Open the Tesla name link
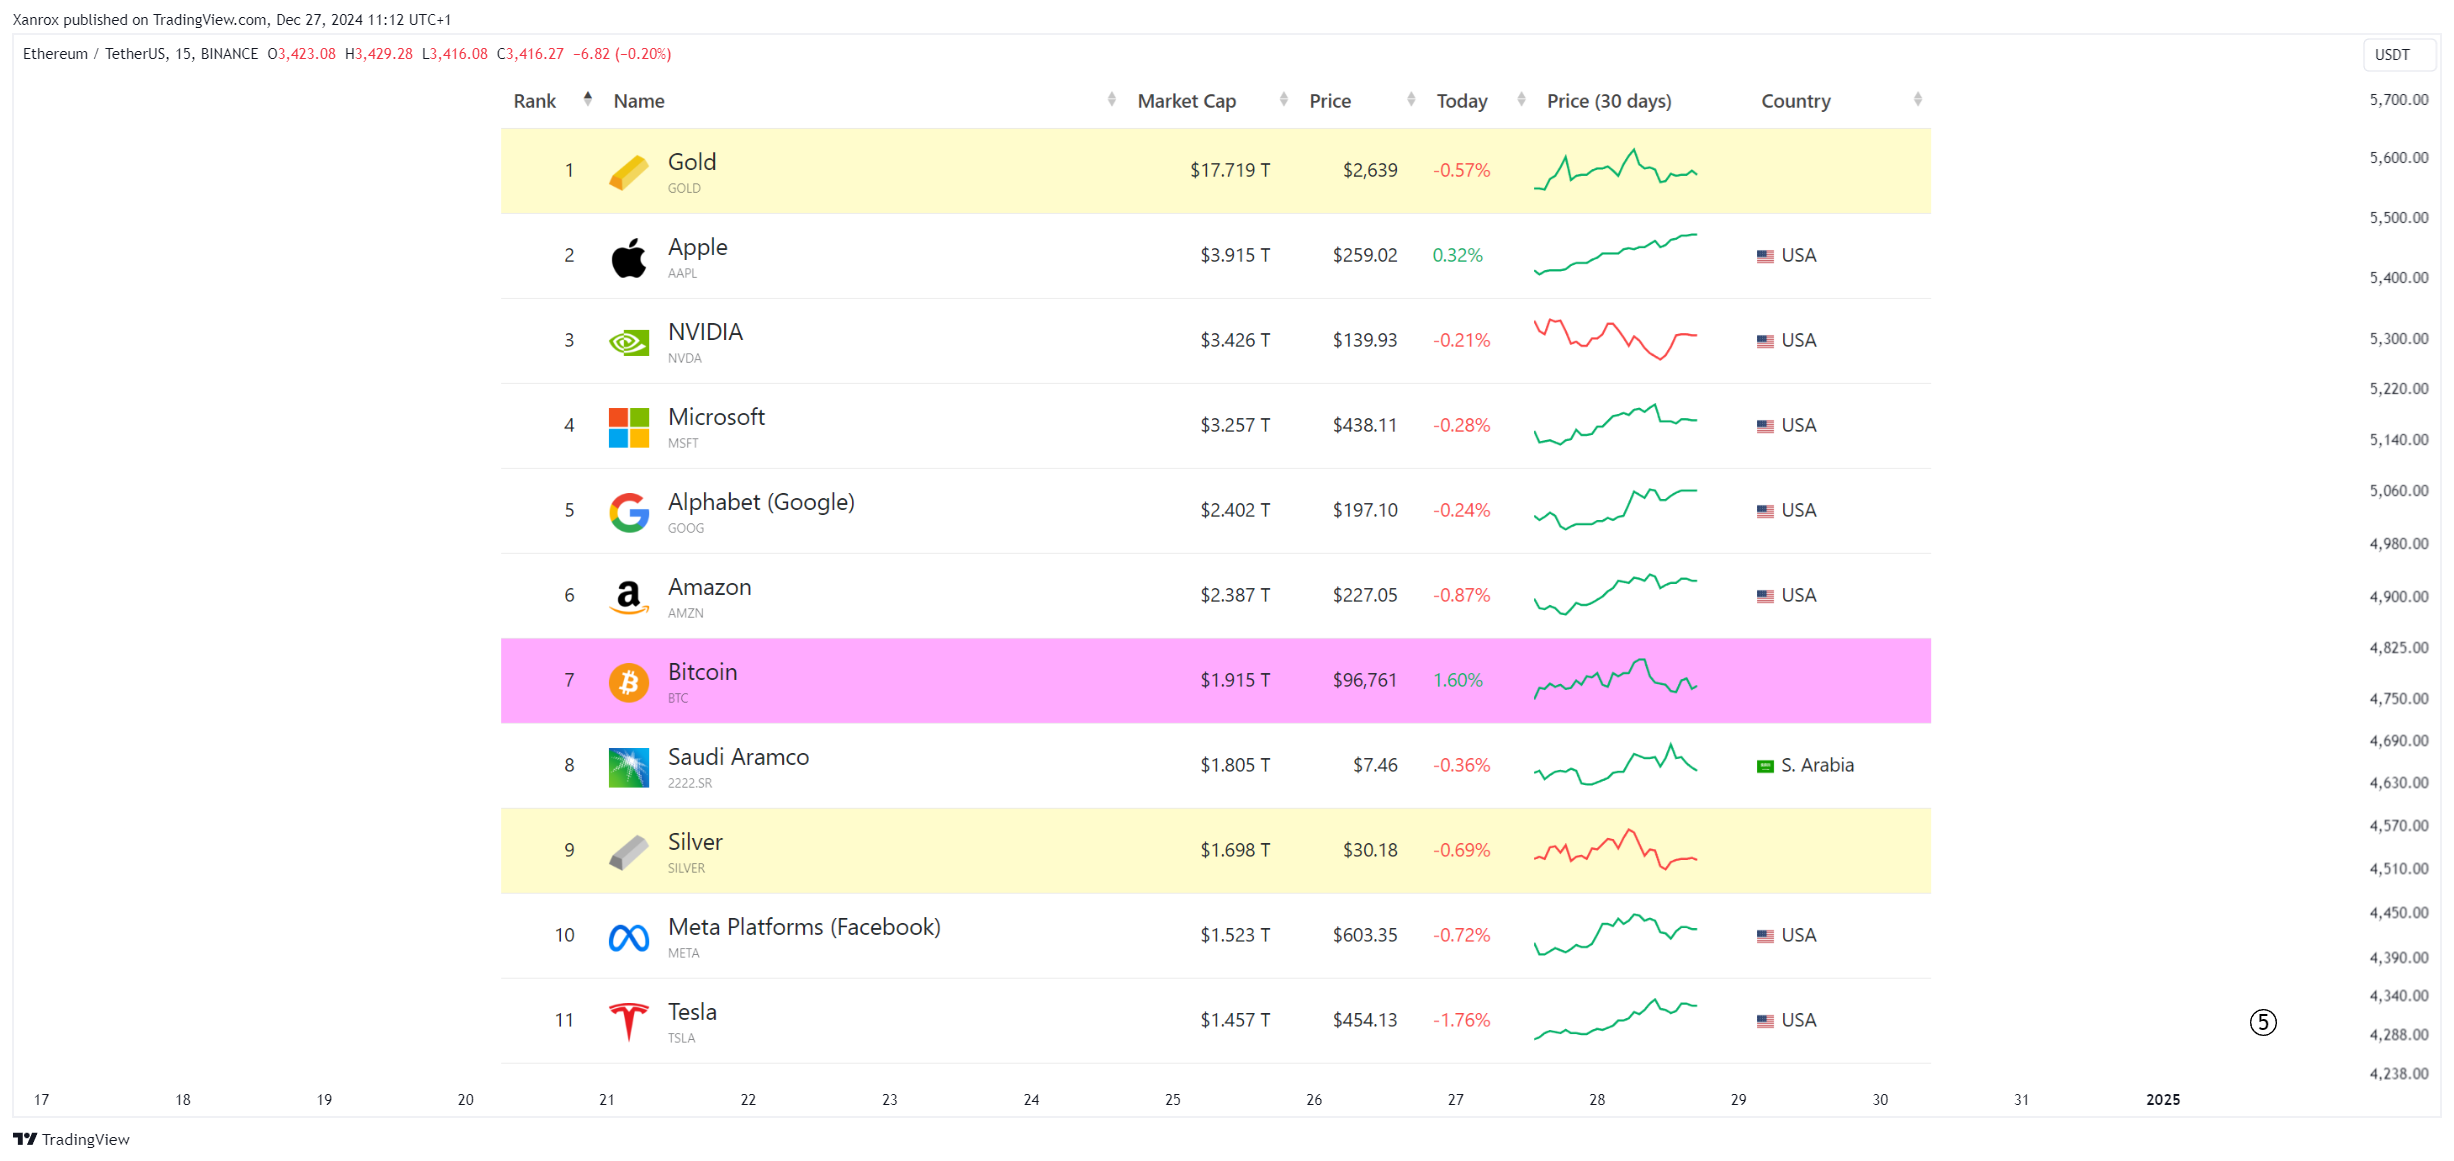 [692, 1012]
